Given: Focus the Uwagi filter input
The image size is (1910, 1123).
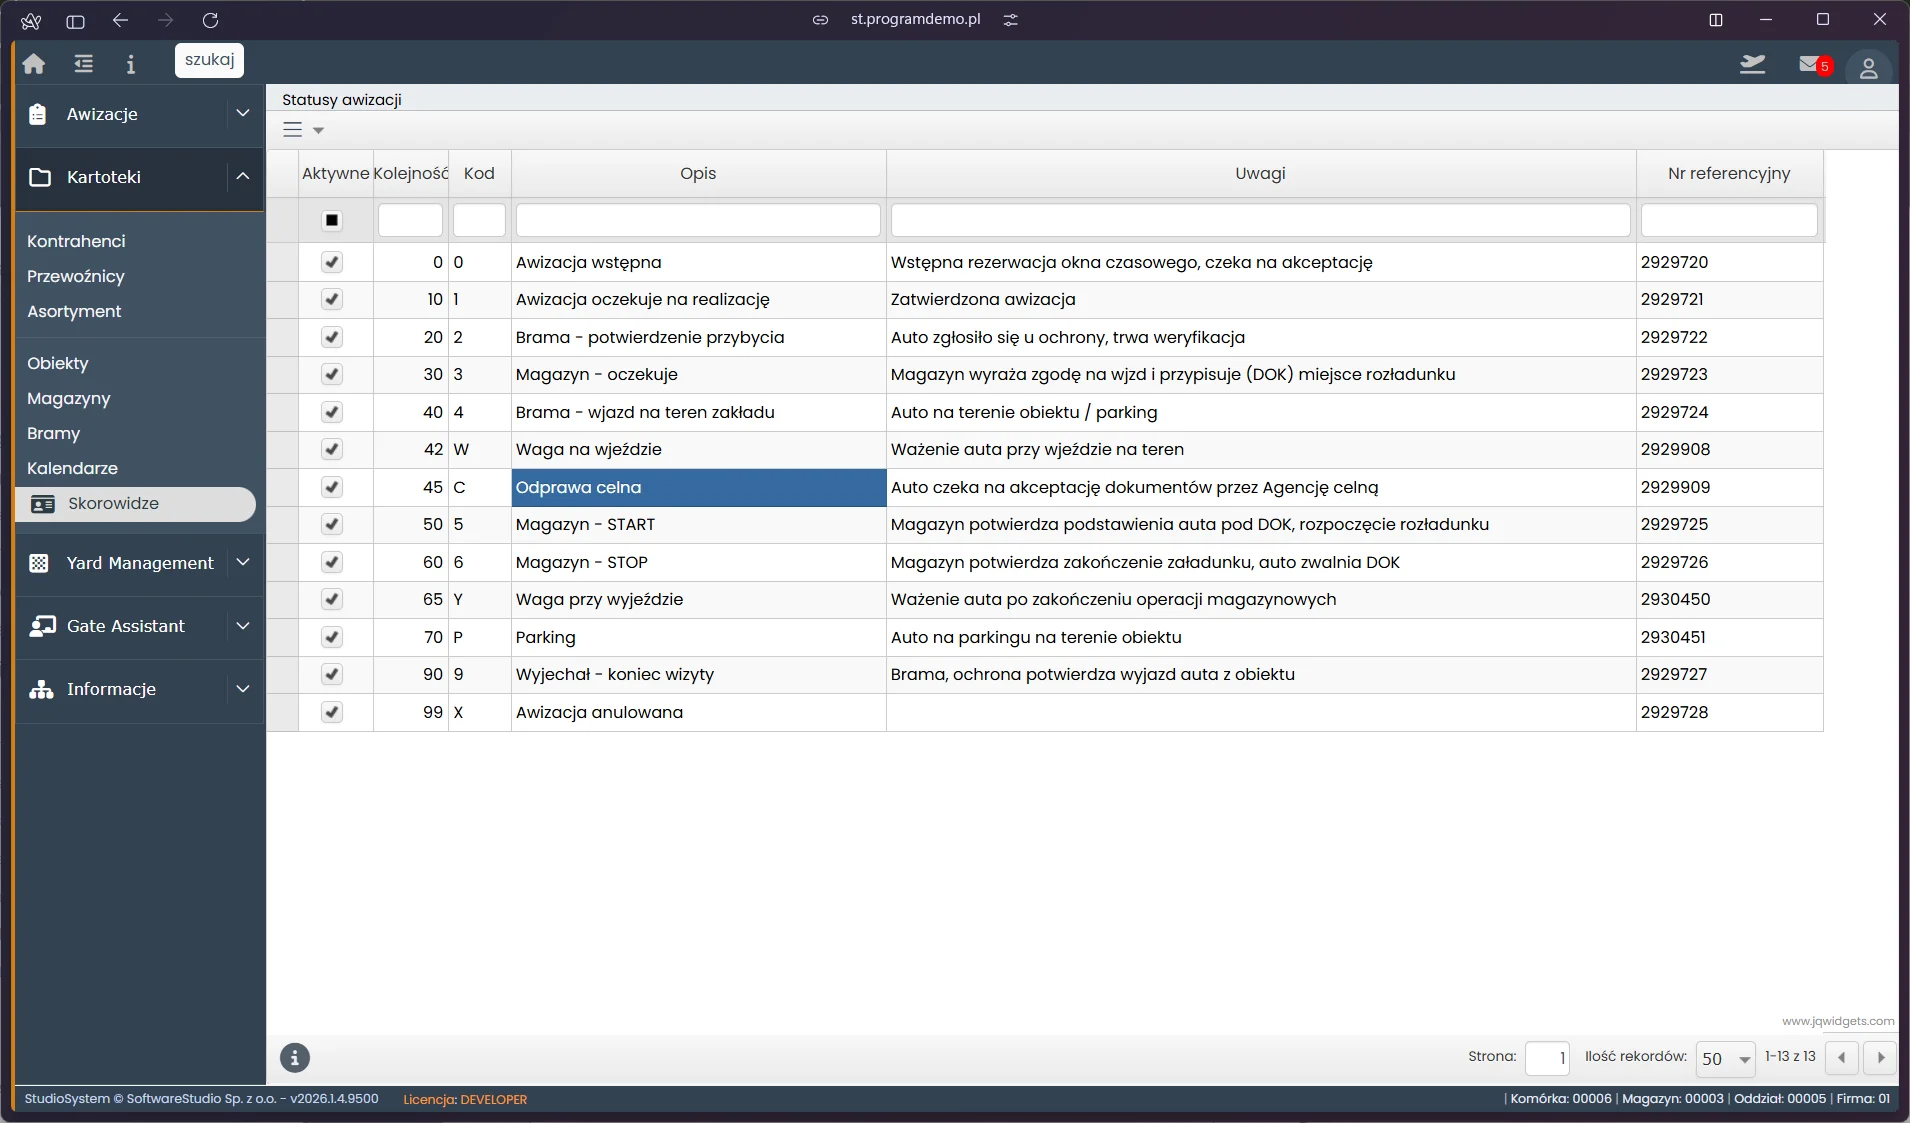Looking at the screenshot, I should click(x=1260, y=220).
